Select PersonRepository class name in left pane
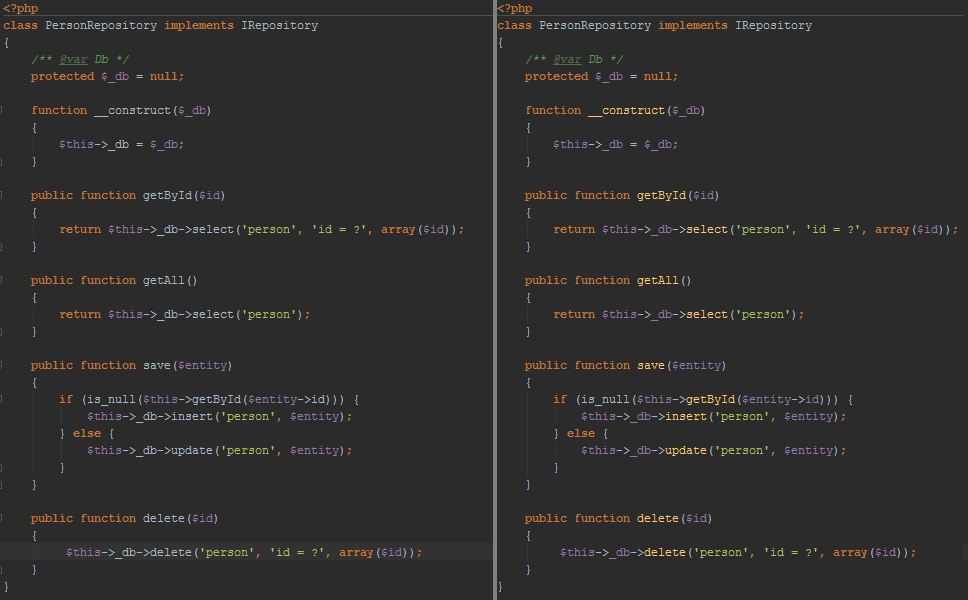The height and width of the screenshot is (600, 968). pos(101,25)
